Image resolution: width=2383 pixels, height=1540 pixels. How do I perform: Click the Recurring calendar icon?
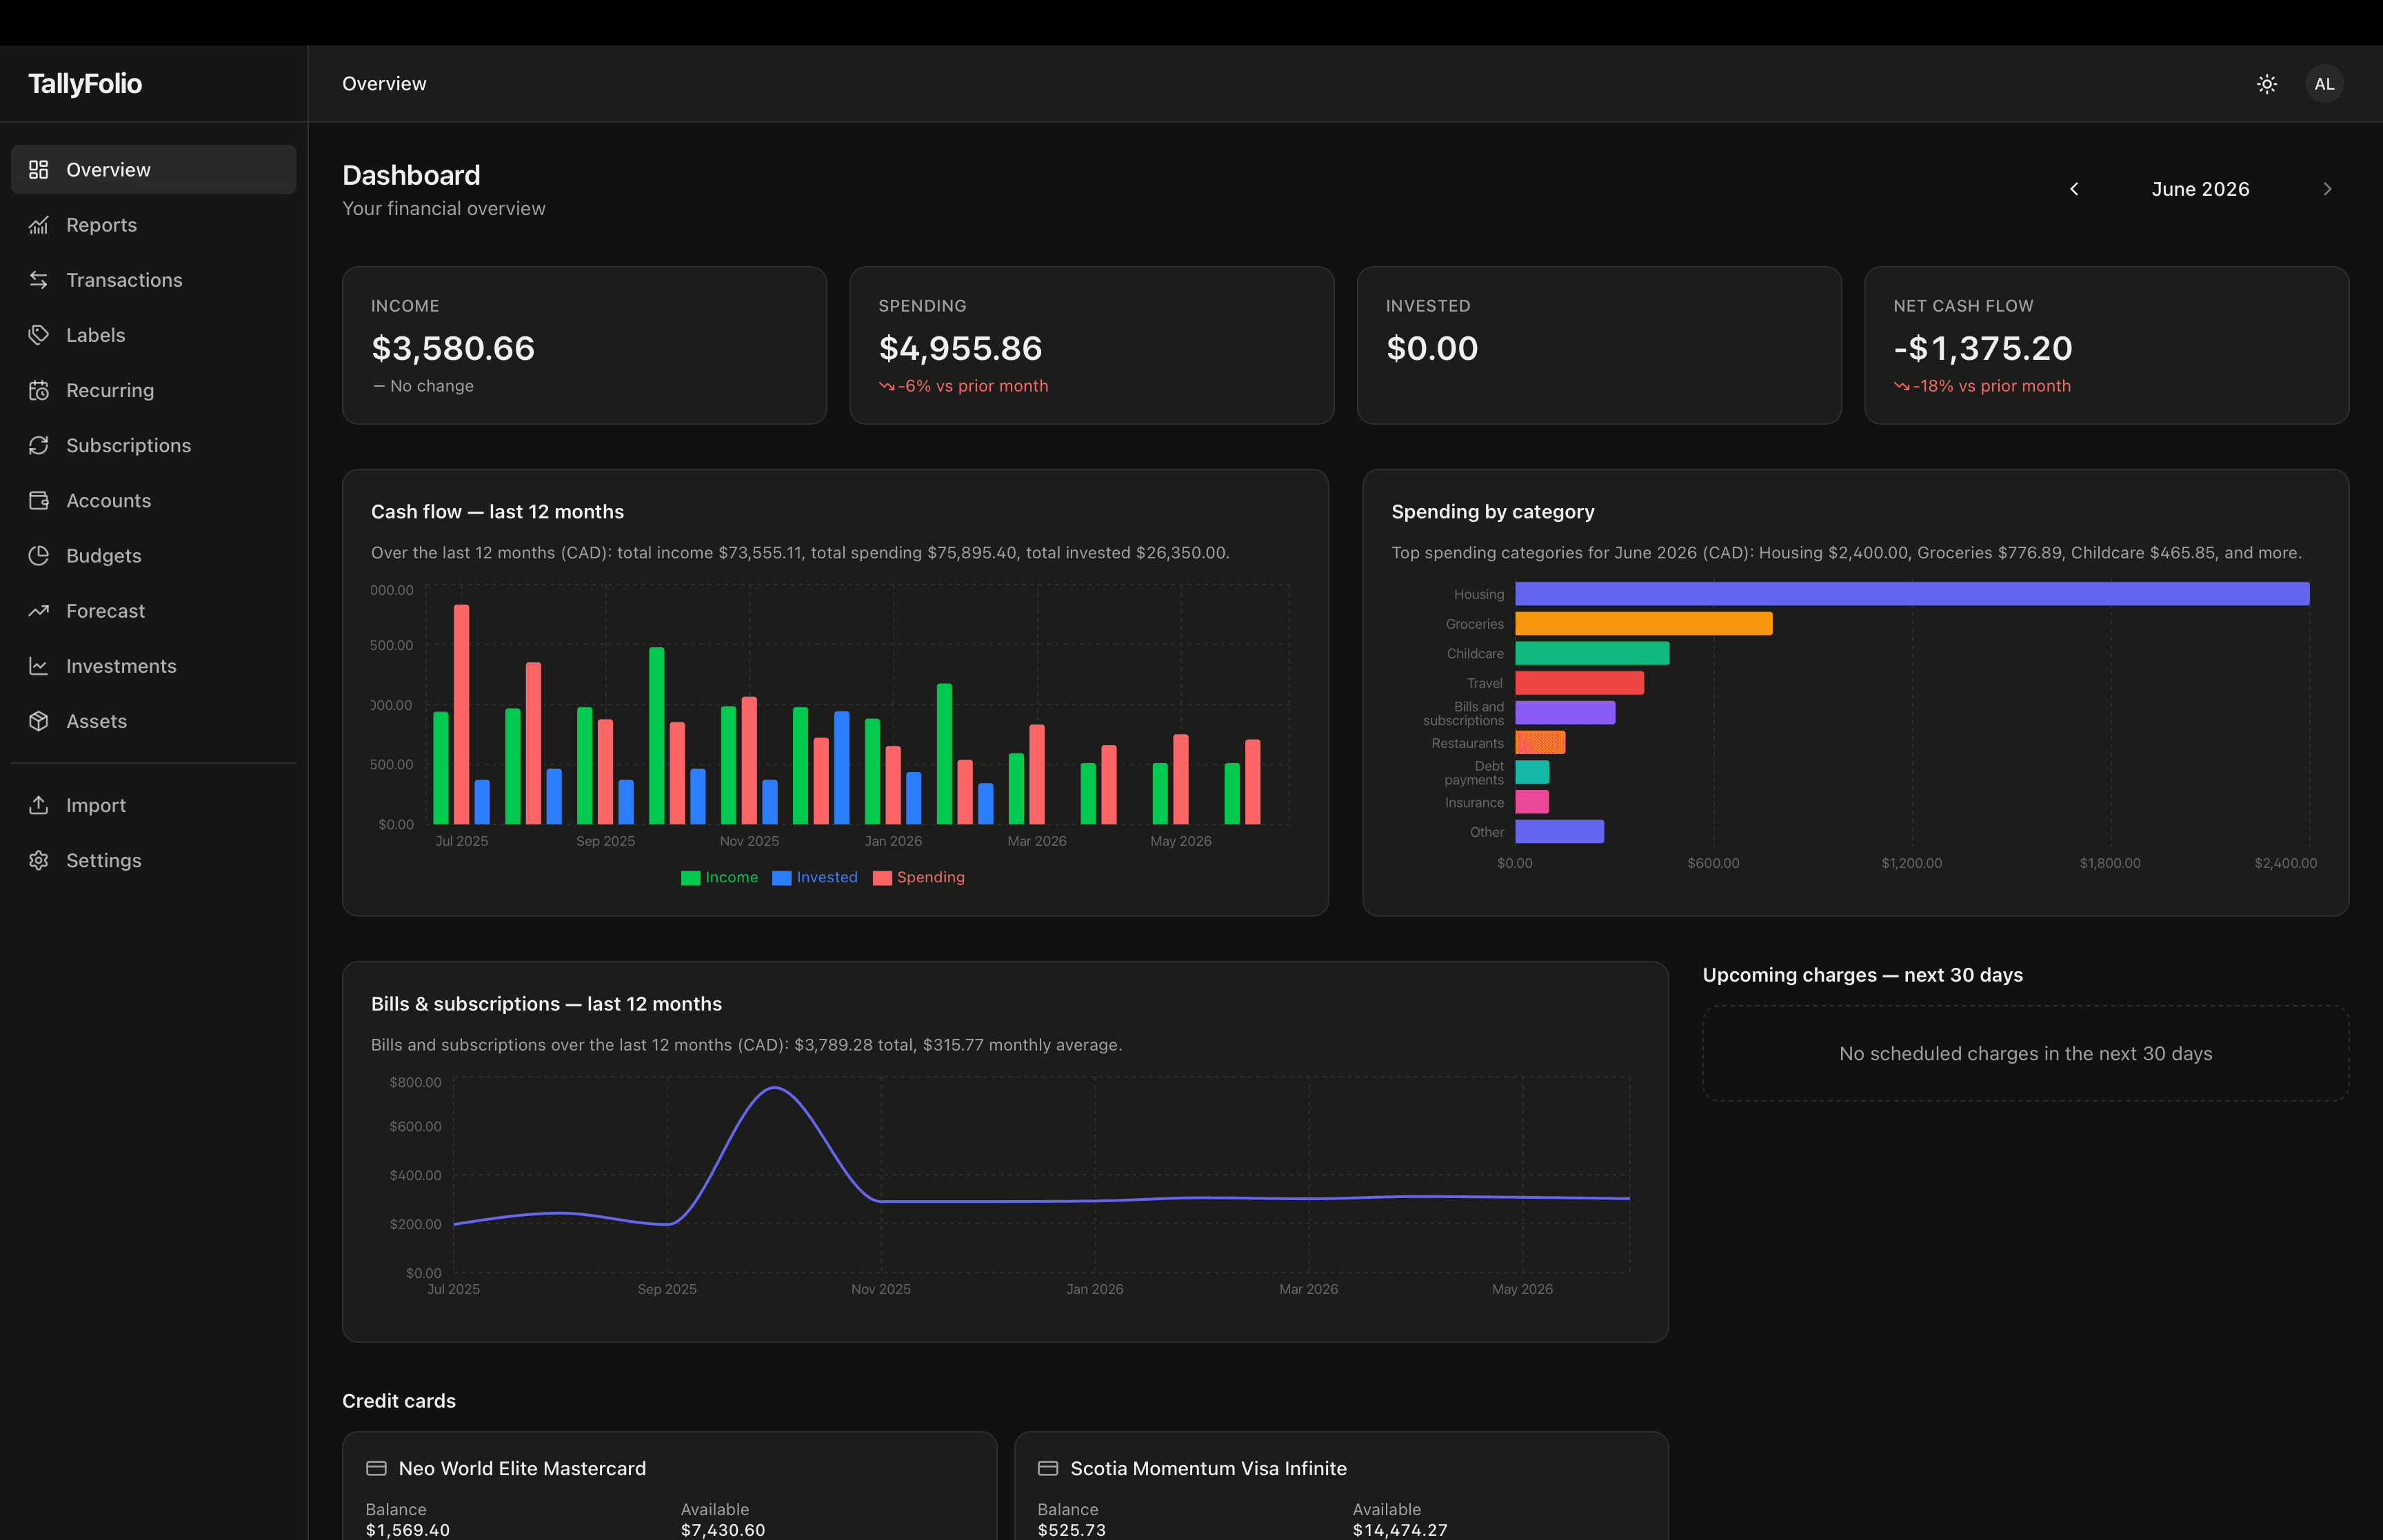38,390
